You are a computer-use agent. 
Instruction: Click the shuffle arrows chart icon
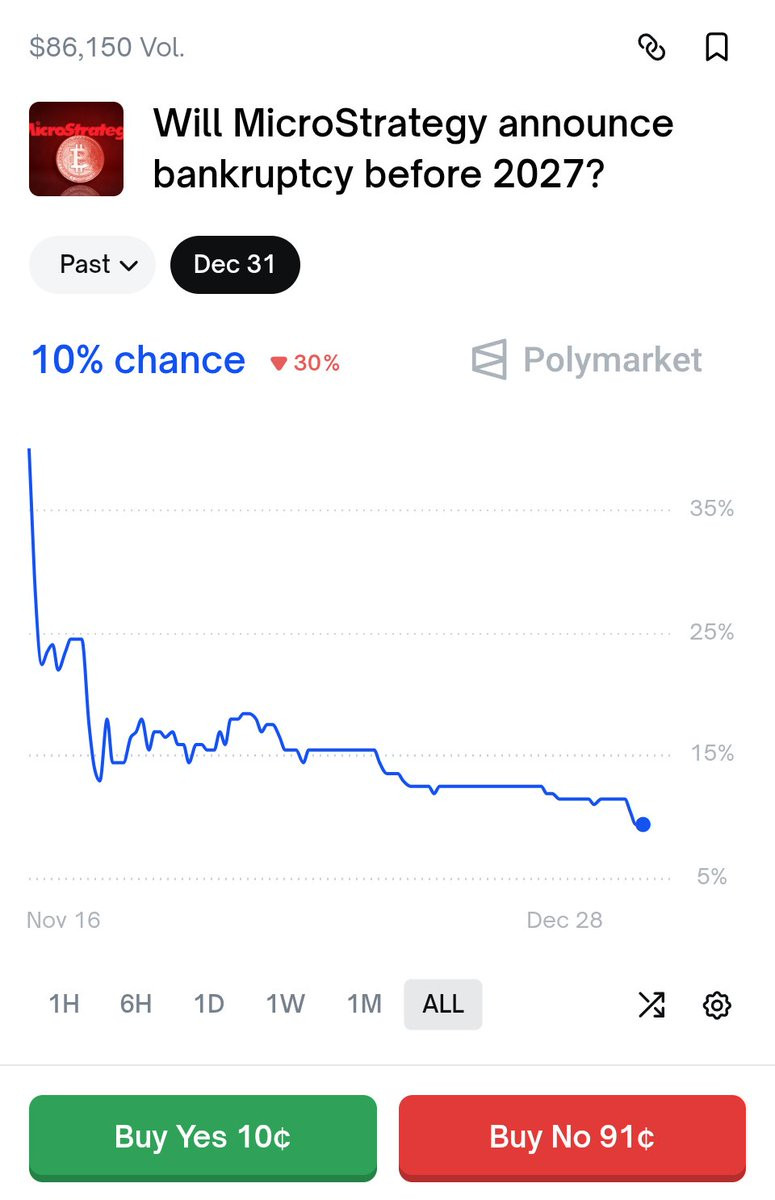[651, 1005]
